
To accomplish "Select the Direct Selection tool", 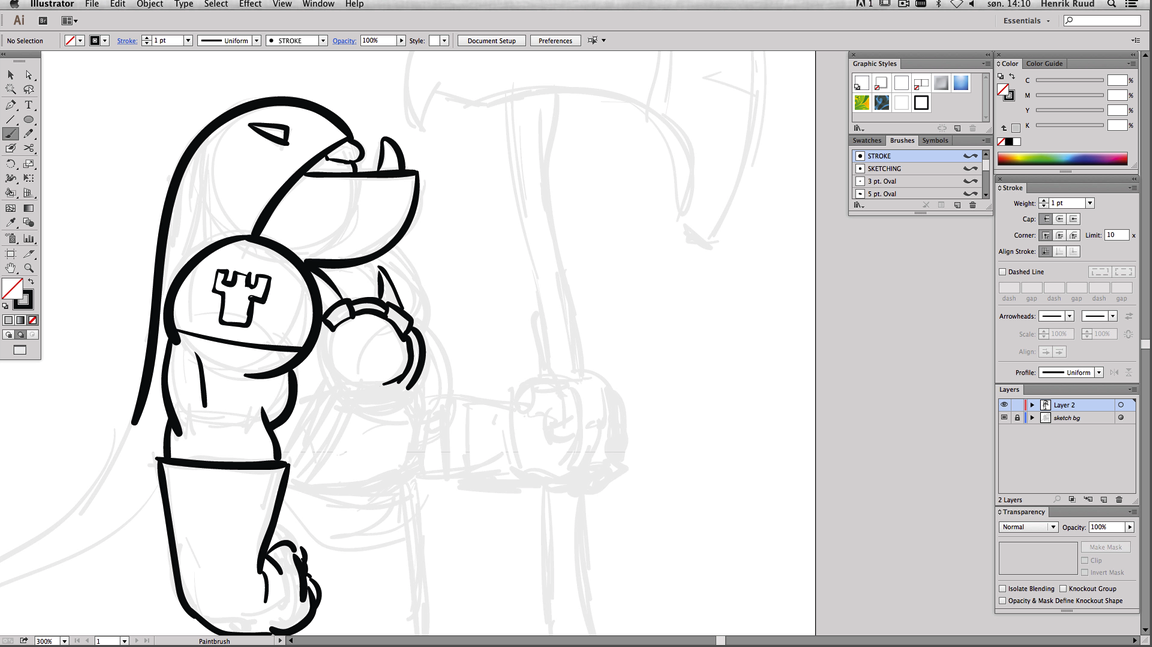I will point(29,75).
